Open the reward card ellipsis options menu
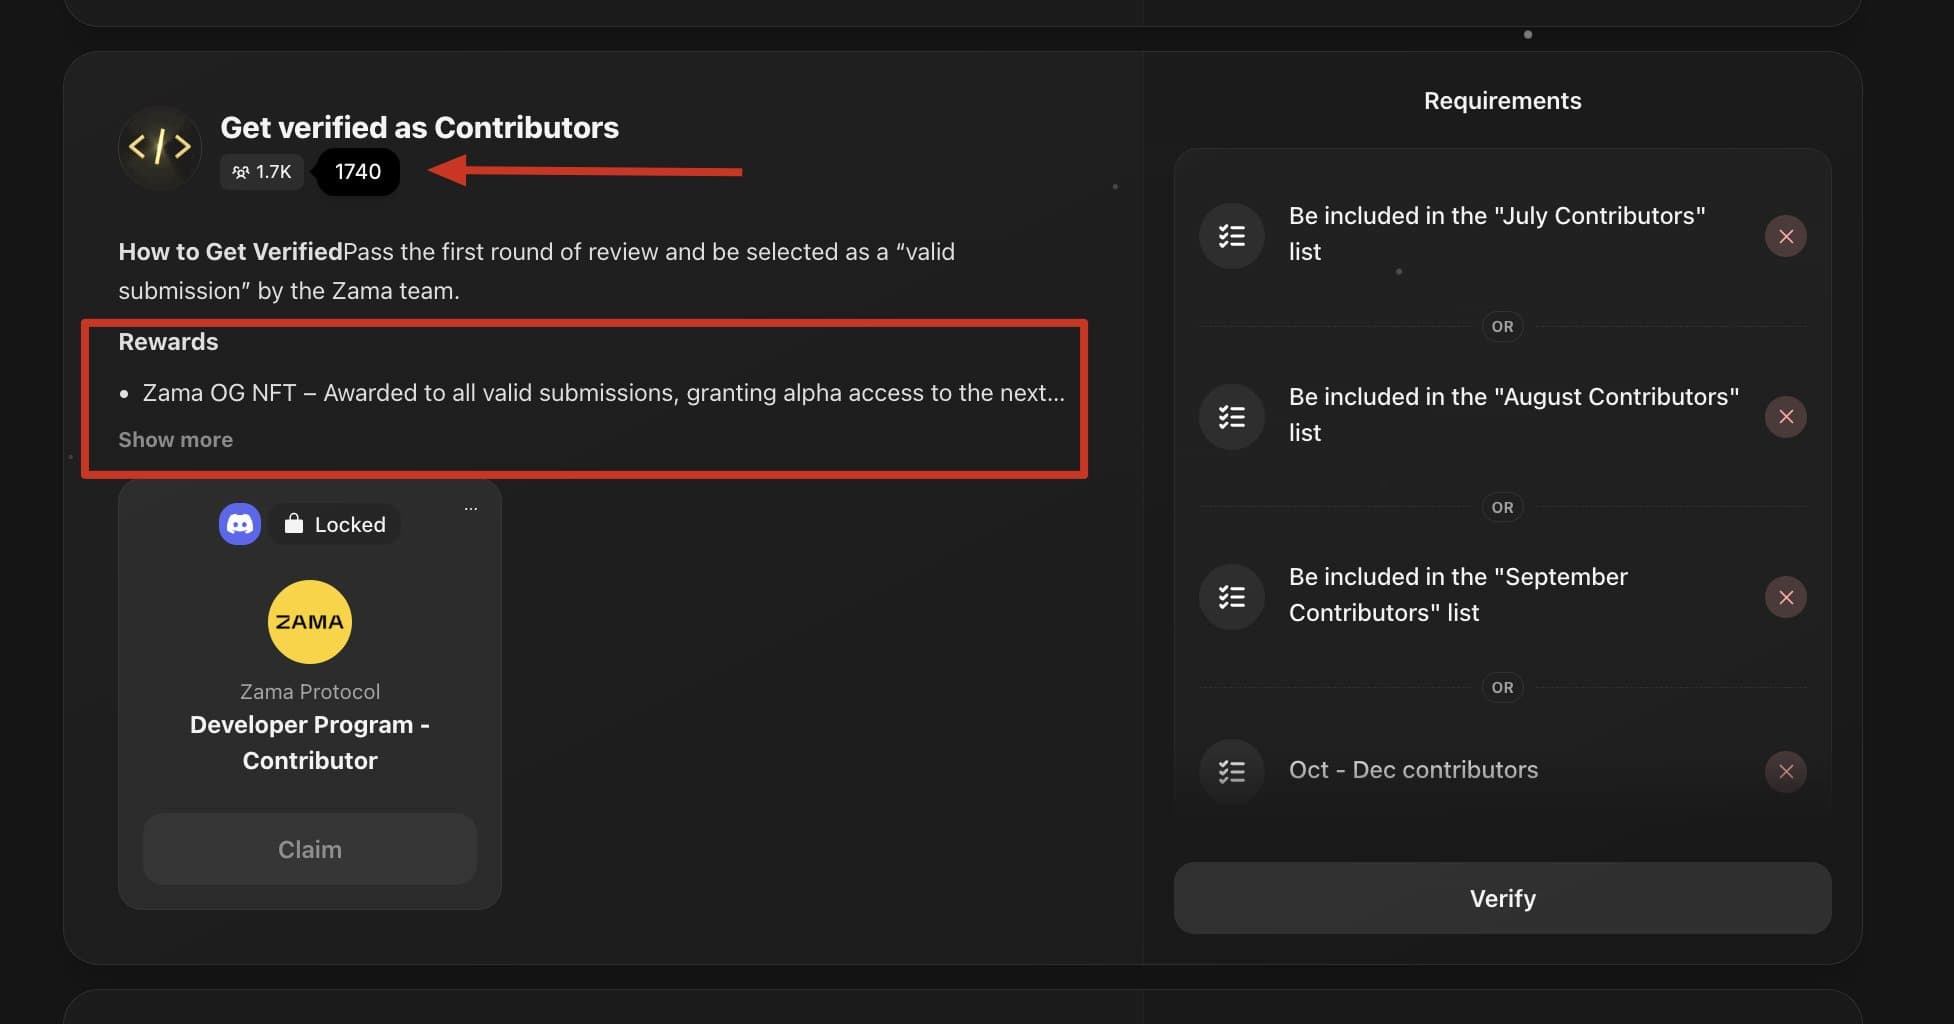This screenshot has height=1024, width=1954. [x=470, y=507]
